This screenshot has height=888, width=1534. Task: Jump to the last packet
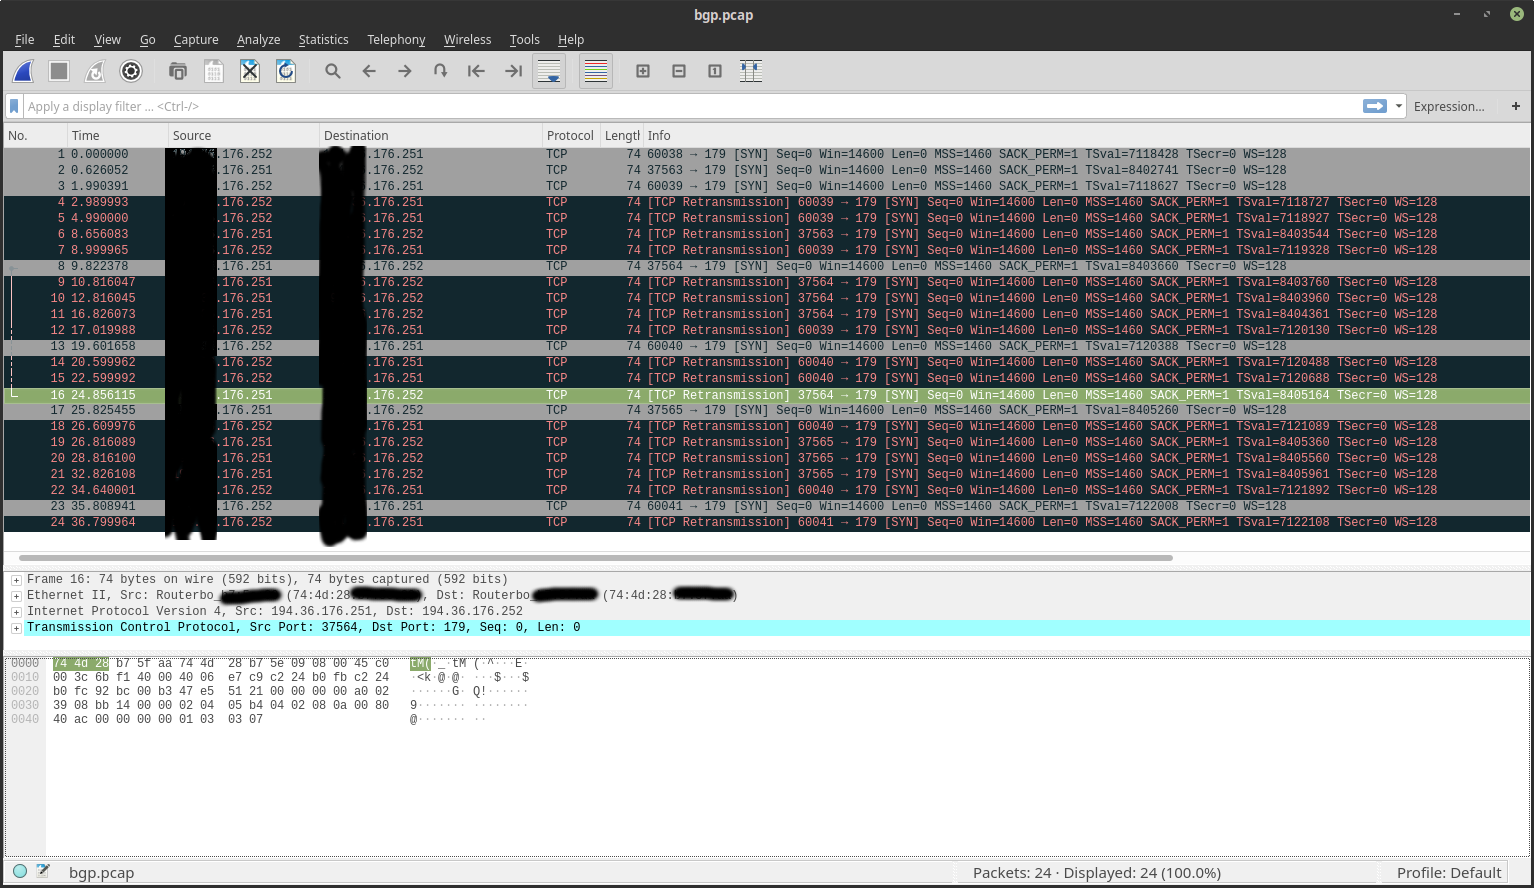tap(513, 71)
